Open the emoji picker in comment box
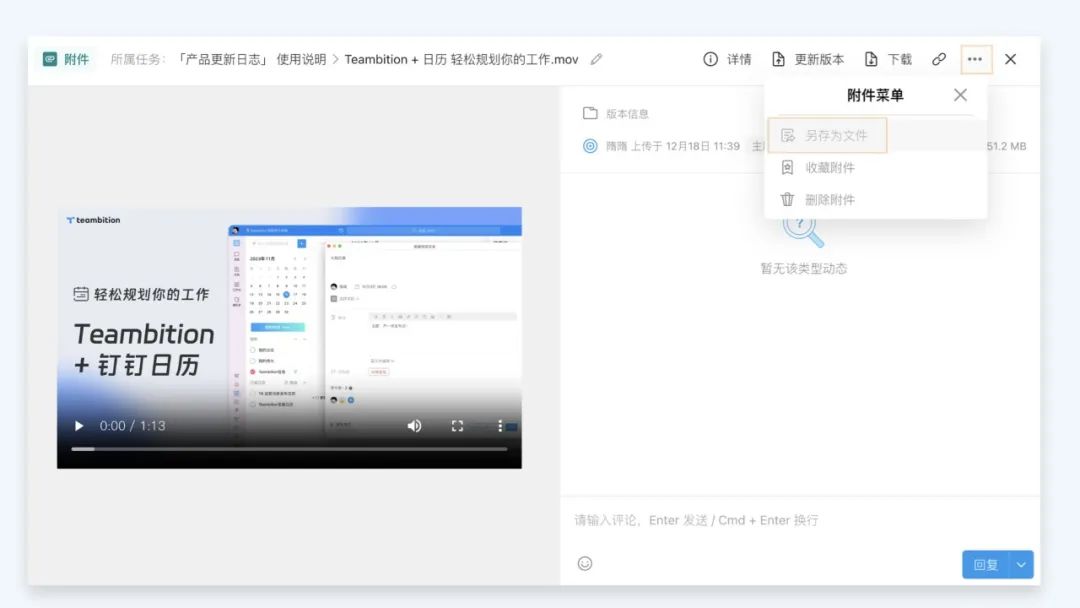The width and height of the screenshot is (1080, 608). 585,563
